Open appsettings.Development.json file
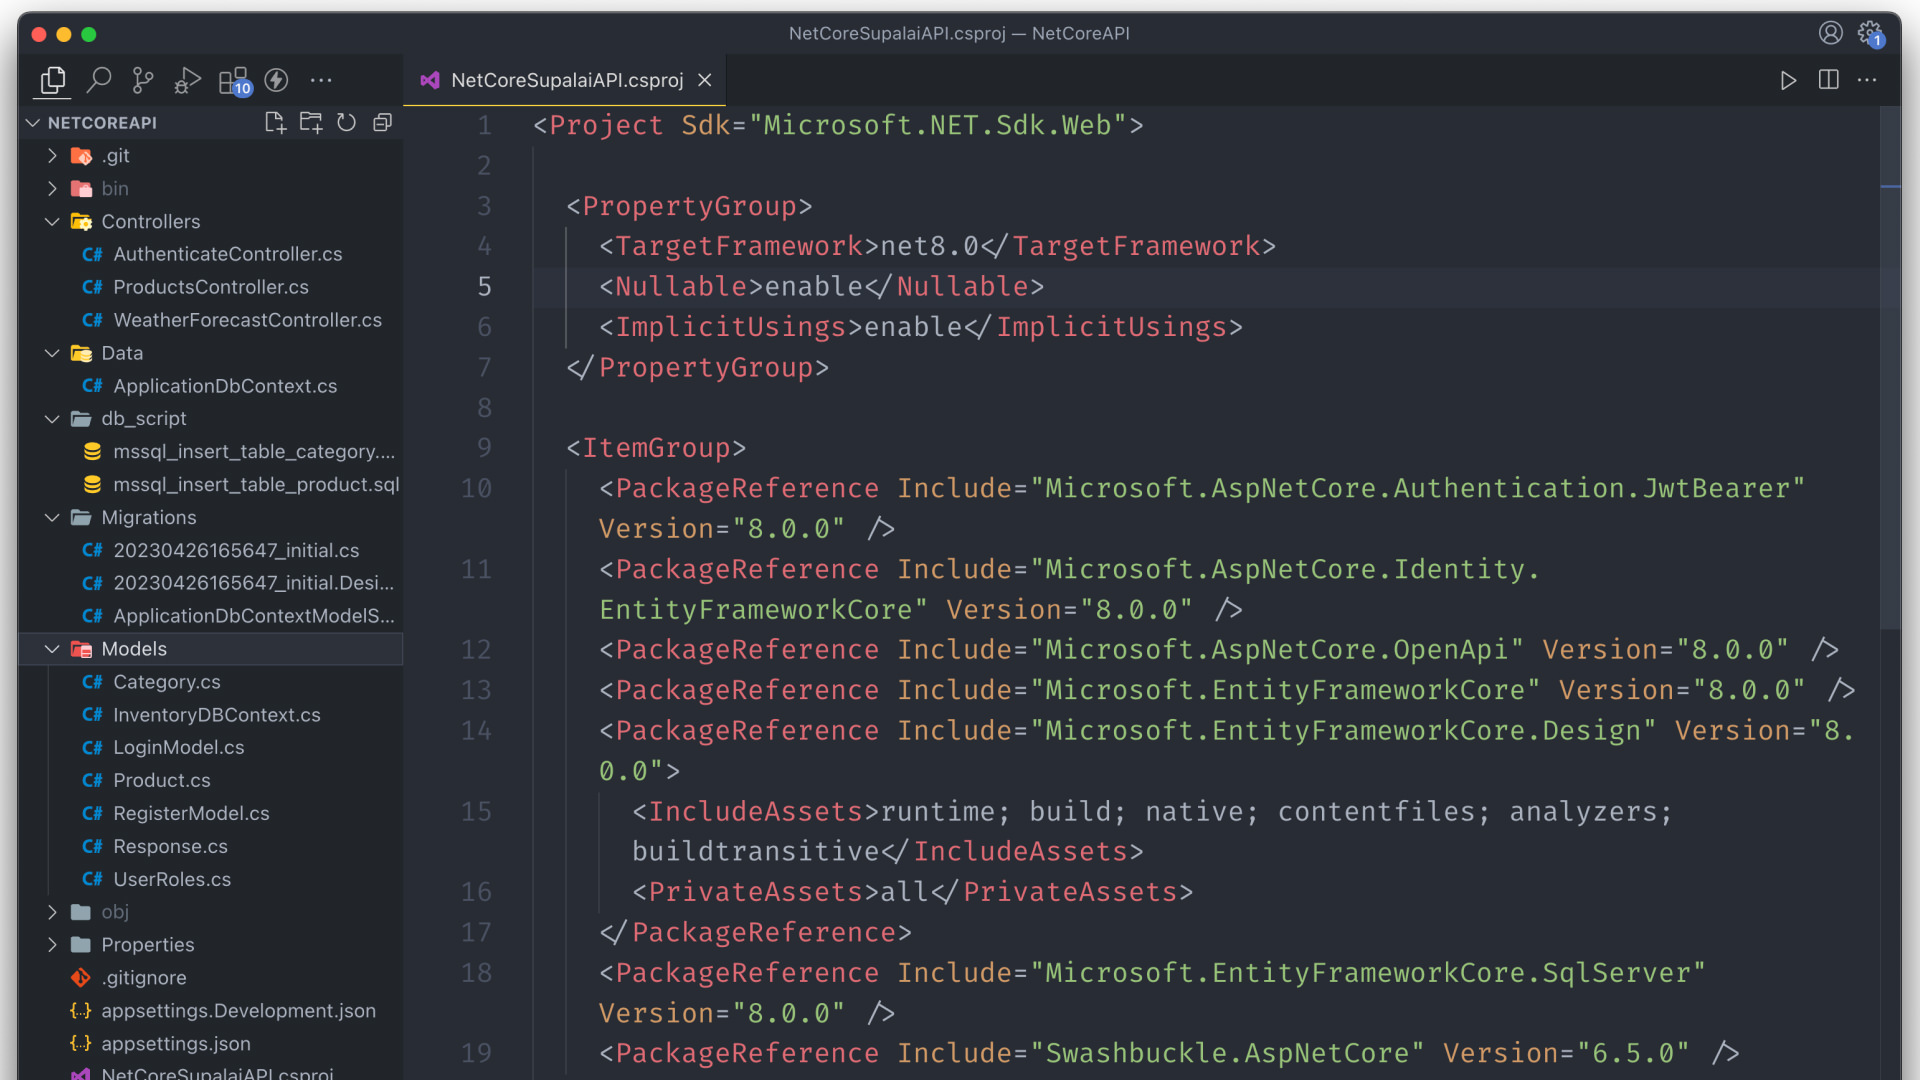The width and height of the screenshot is (1920, 1080). (211, 1011)
